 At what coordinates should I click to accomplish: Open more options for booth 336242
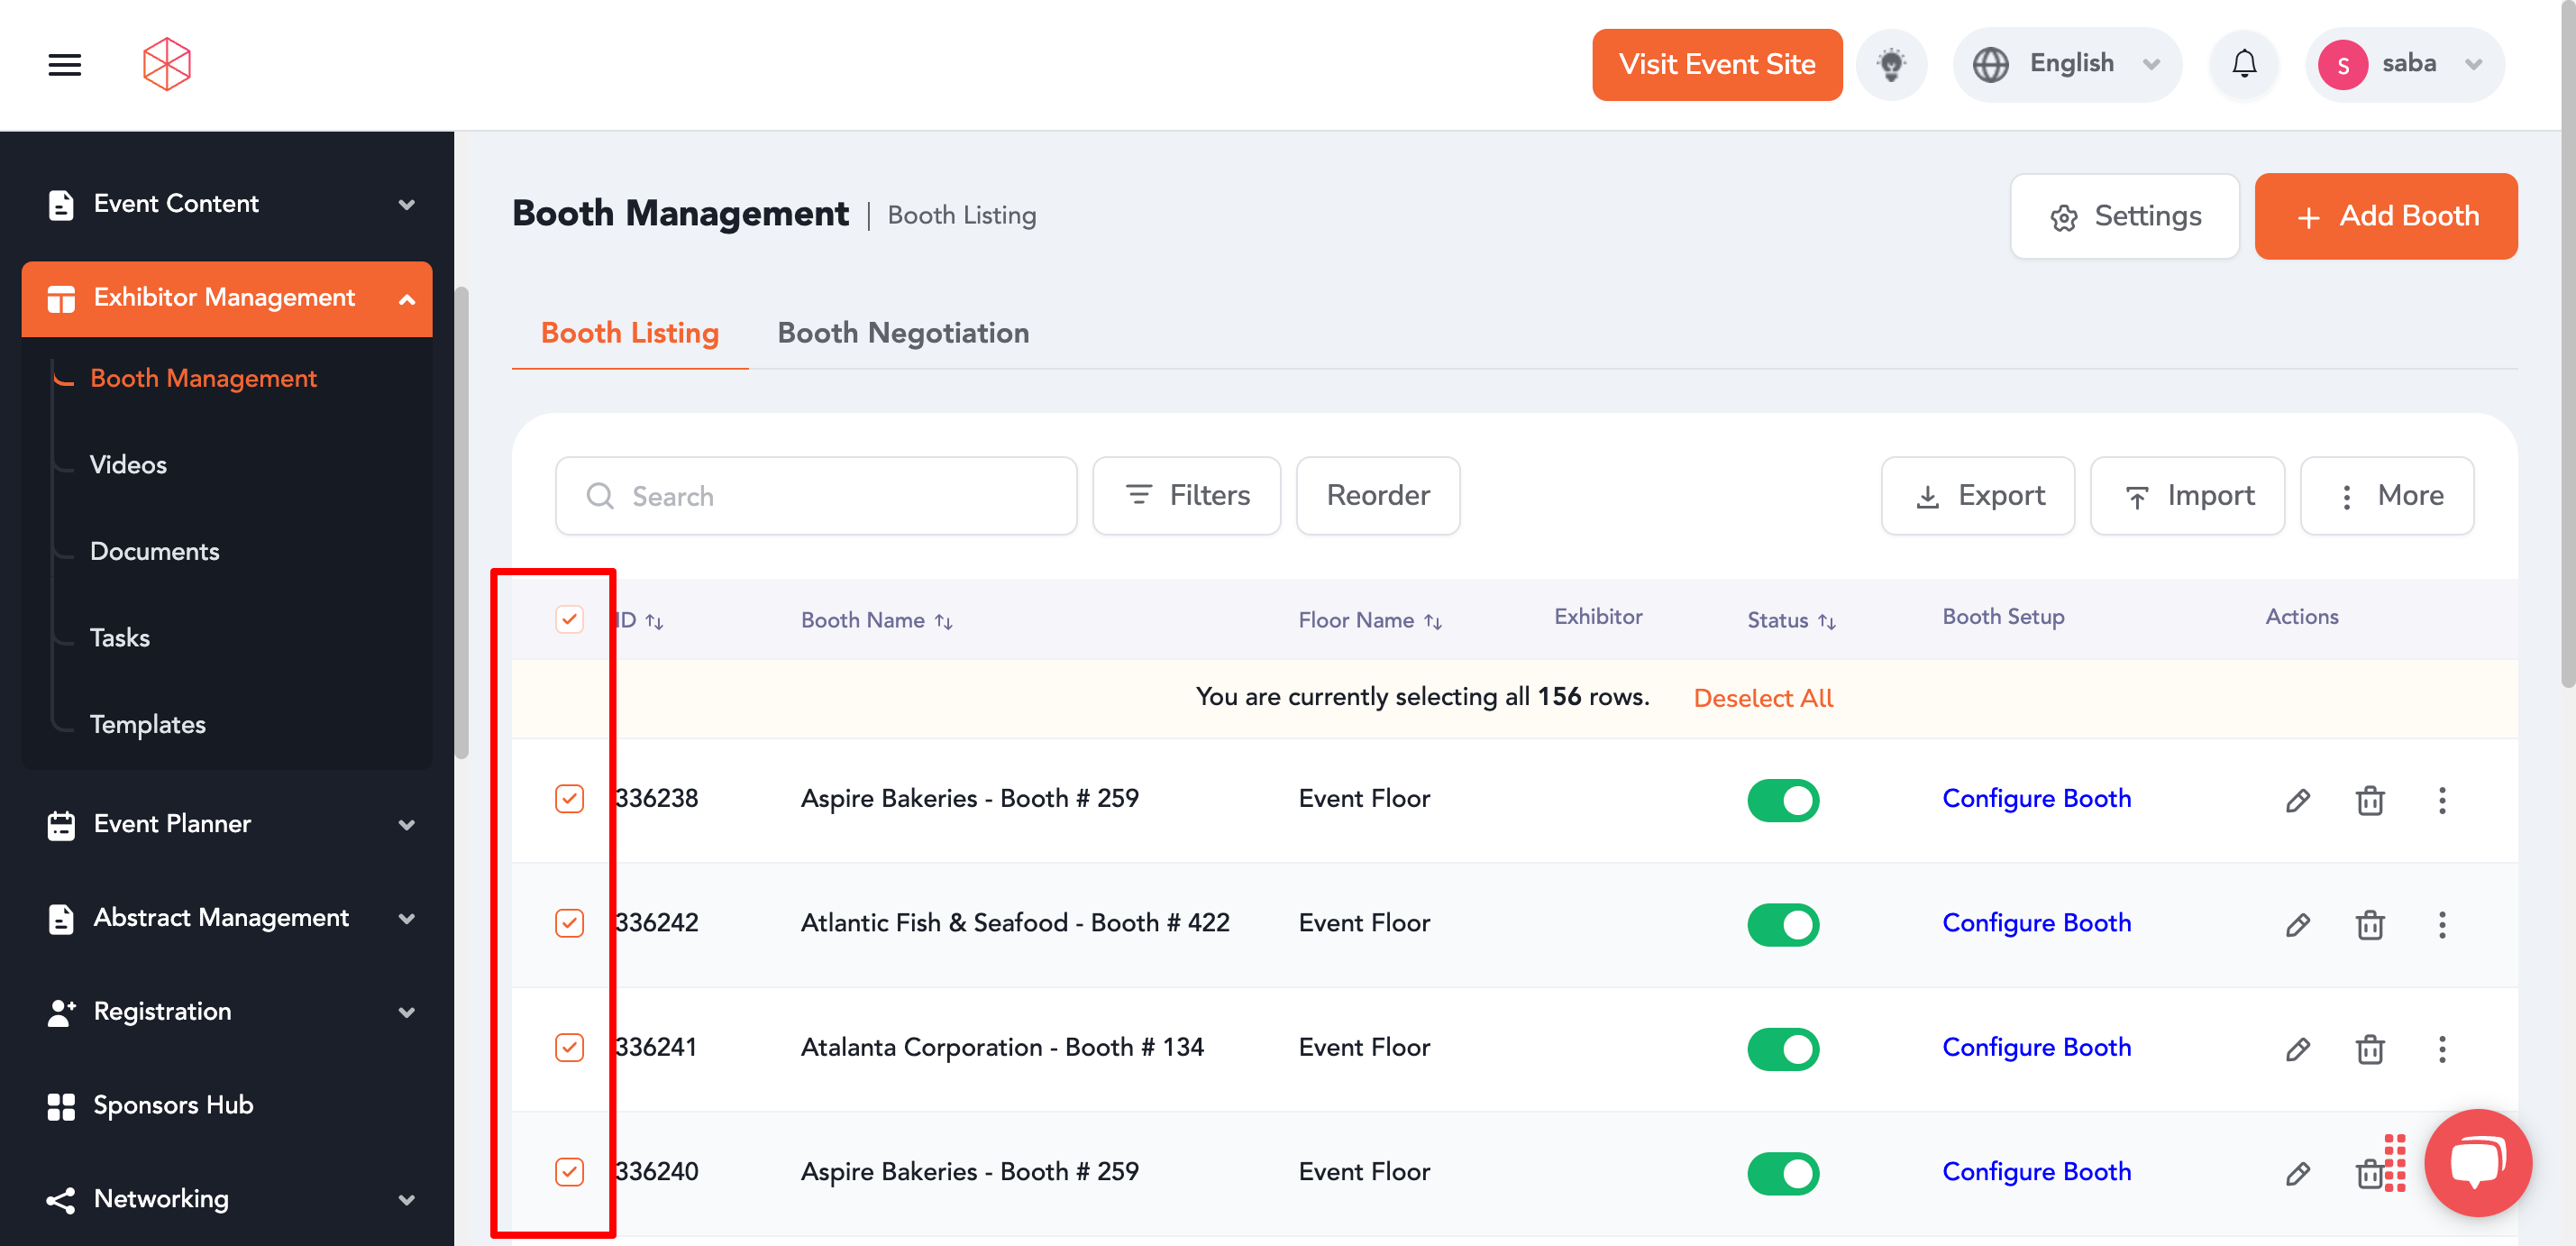tap(2442, 925)
